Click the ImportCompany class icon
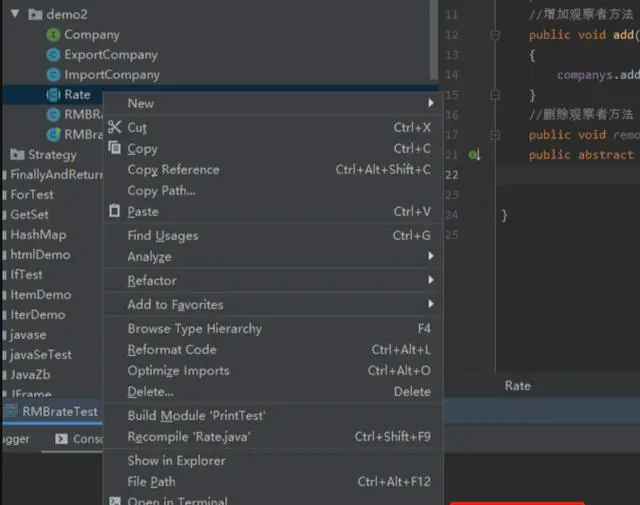Image resolution: width=640 pixels, height=505 pixels. coord(54,75)
